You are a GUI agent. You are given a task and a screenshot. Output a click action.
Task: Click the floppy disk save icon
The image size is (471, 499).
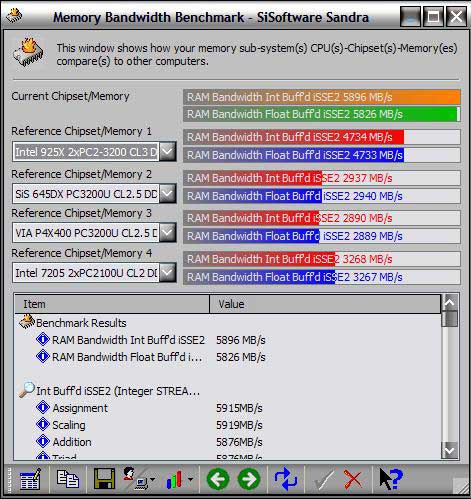[x=104, y=479]
